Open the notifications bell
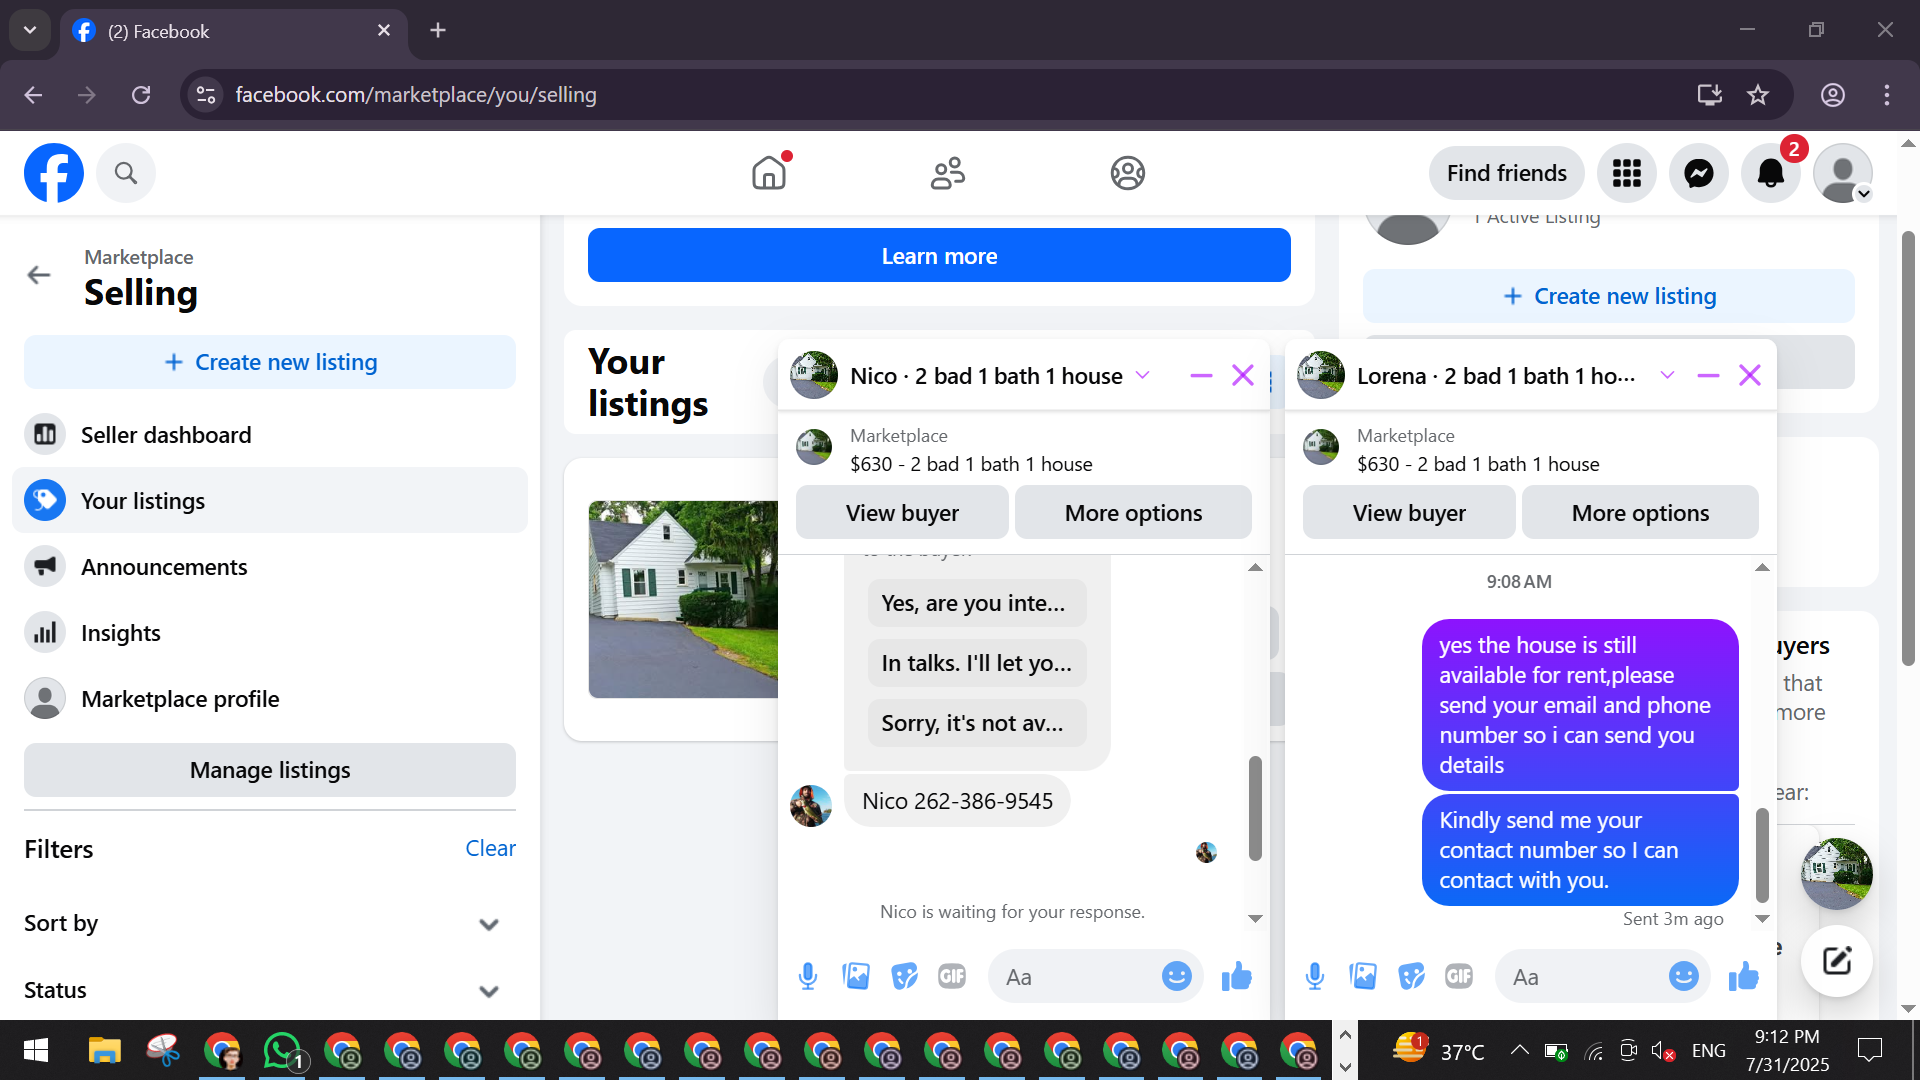 tap(1770, 173)
